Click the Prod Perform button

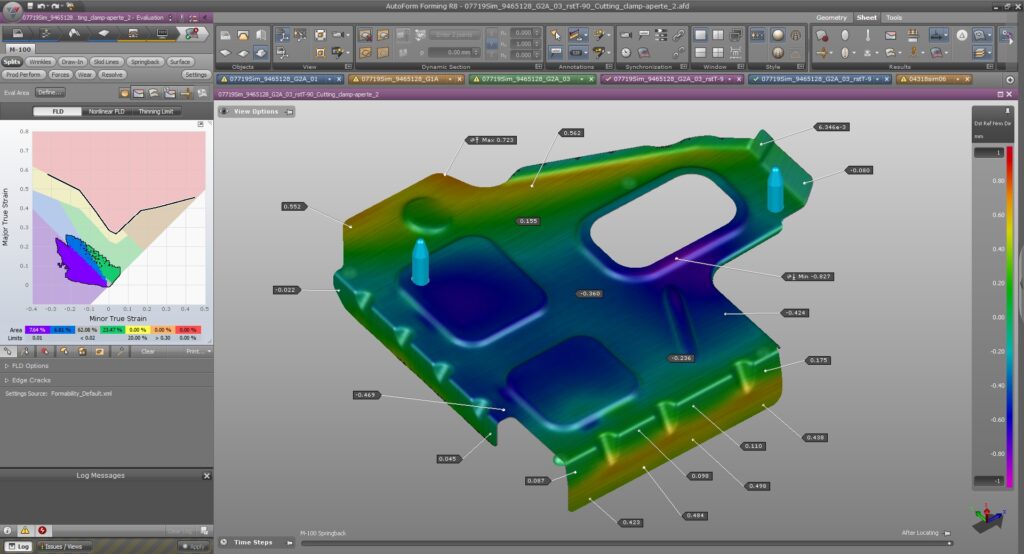click(x=23, y=74)
